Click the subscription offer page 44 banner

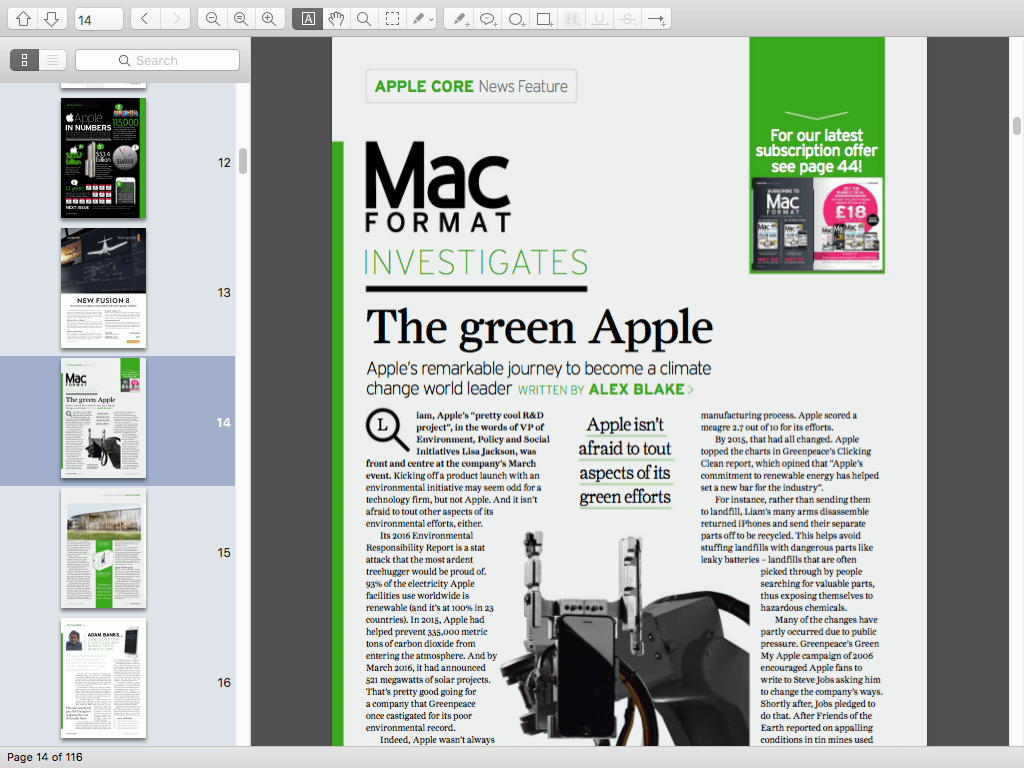click(816, 155)
